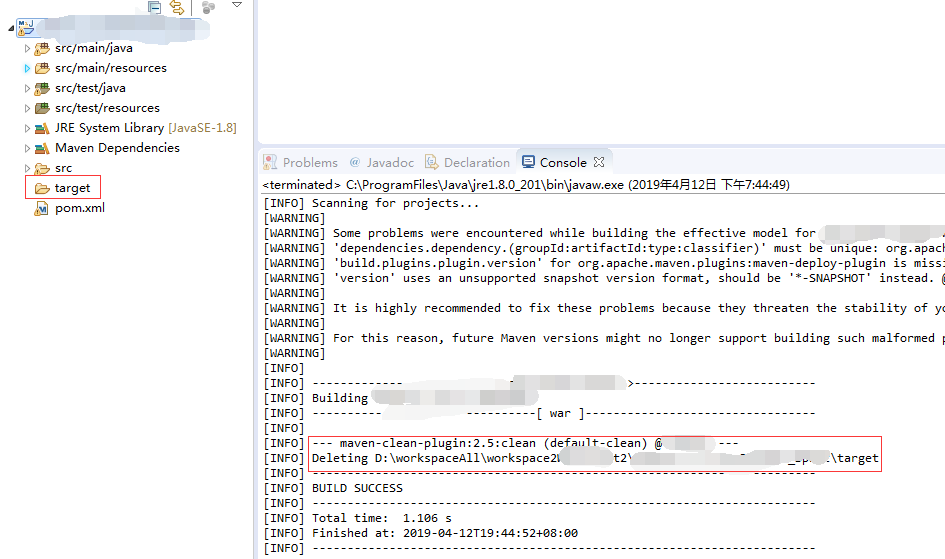The height and width of the screenshot is (559, 945).
Task: Toggle Link with Editor icon
Action: click(x=177, y=7)
